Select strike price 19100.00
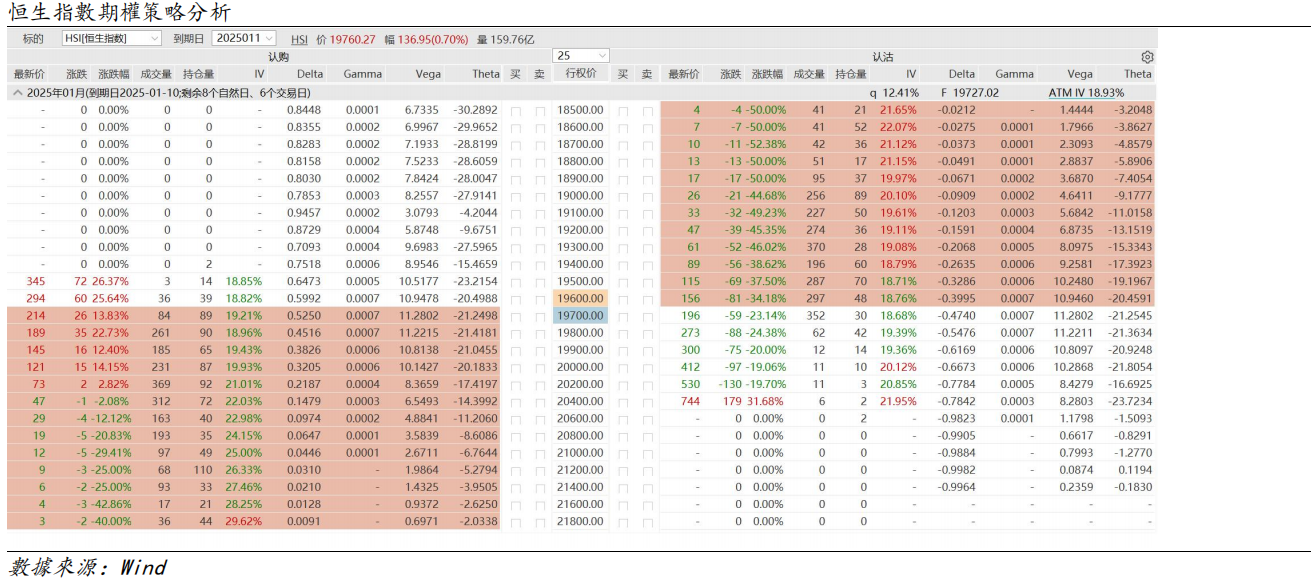 (581, 212)
